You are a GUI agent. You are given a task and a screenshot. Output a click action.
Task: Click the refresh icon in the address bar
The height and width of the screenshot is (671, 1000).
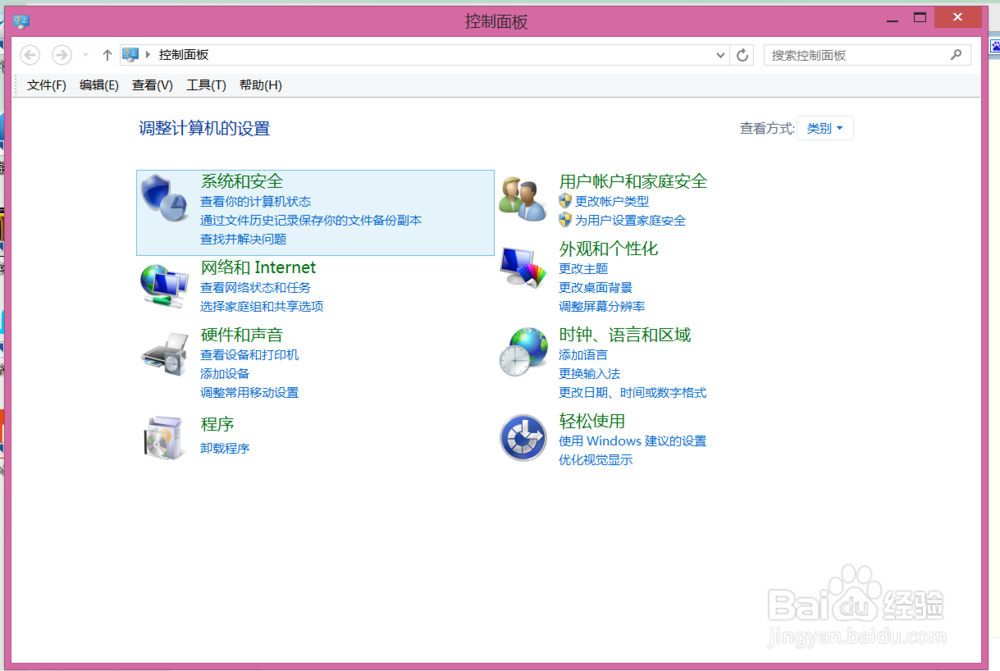coord(742,55)
